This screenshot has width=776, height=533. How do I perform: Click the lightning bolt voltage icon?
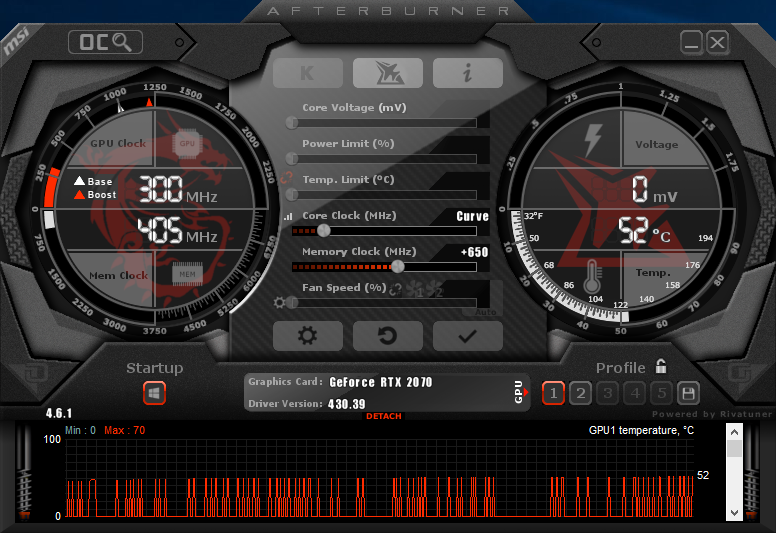point(593,140)
